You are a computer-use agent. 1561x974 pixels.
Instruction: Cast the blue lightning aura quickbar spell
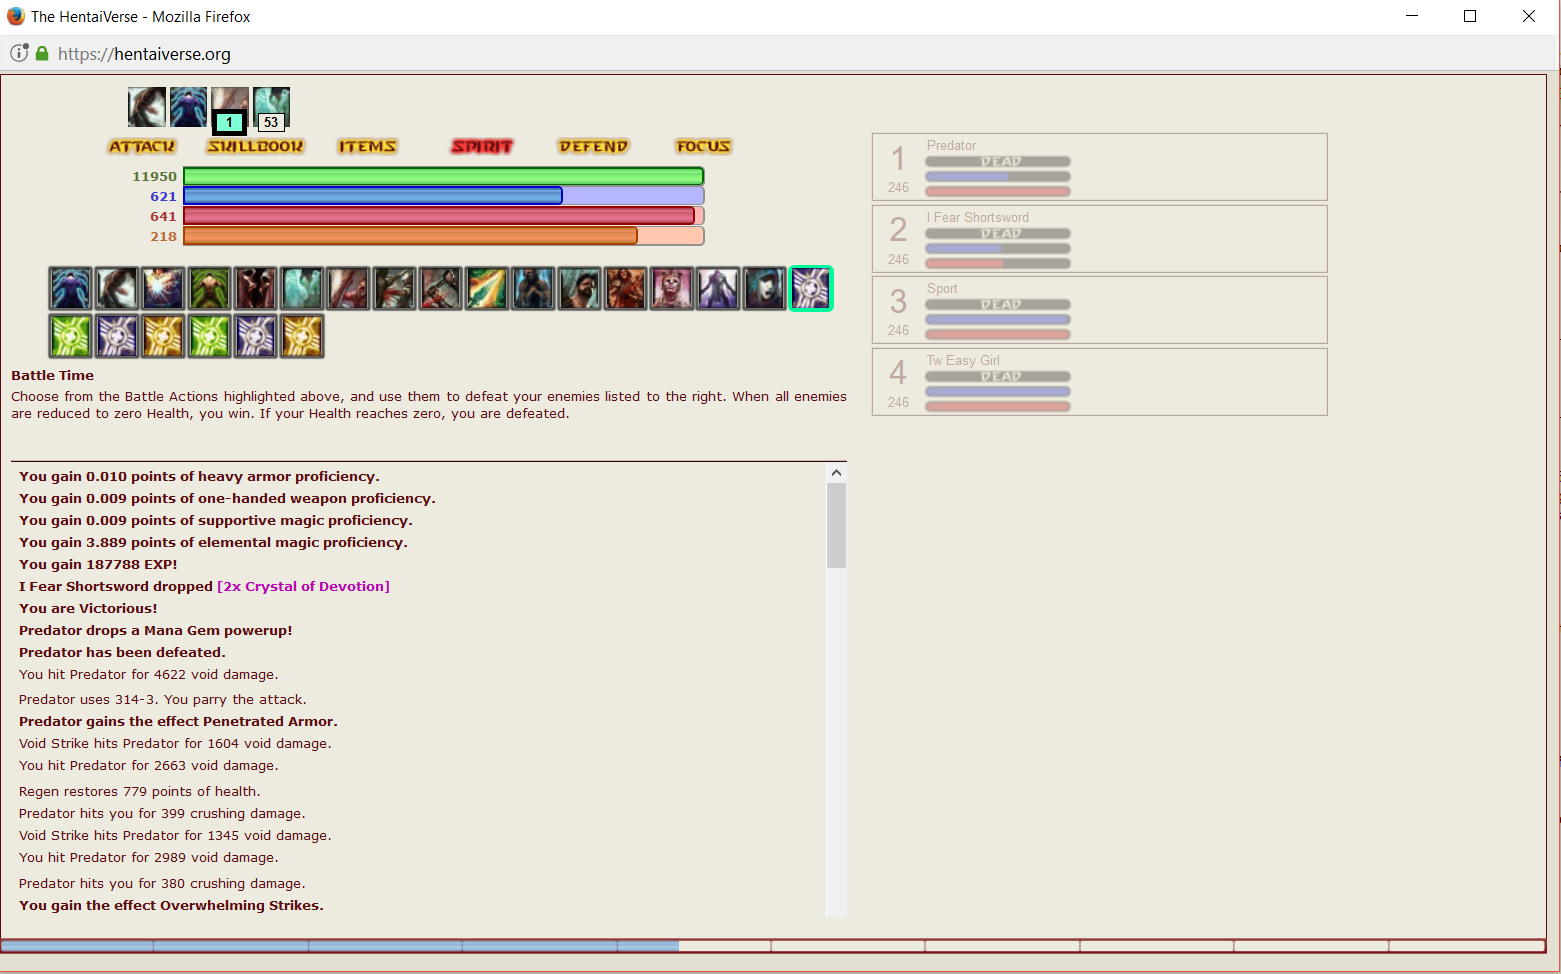tap(70, 289)
